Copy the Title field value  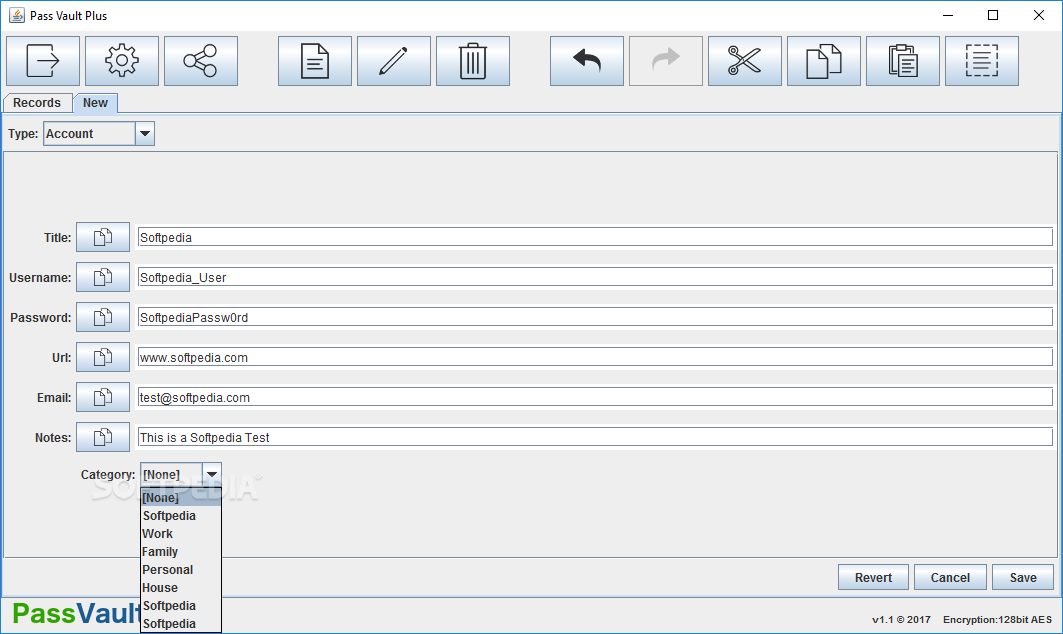pos(103,237)
